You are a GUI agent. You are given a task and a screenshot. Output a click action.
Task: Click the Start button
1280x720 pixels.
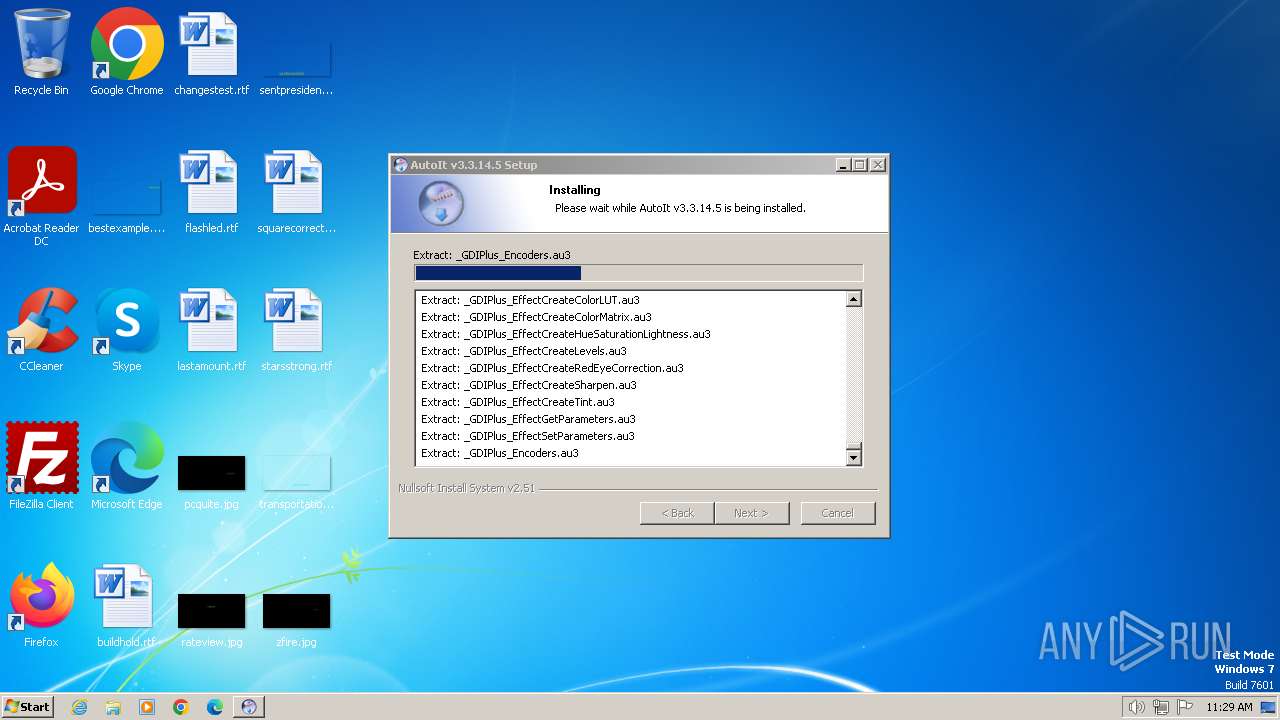coord(27,706)
